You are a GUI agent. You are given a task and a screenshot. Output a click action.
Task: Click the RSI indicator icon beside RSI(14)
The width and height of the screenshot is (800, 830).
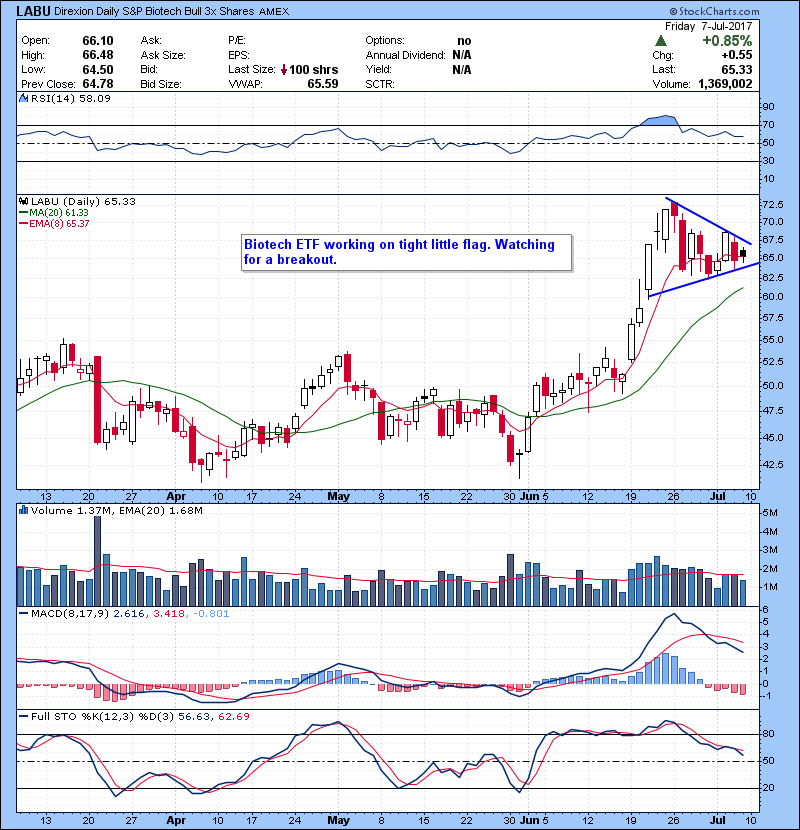(x=23, y=98)
